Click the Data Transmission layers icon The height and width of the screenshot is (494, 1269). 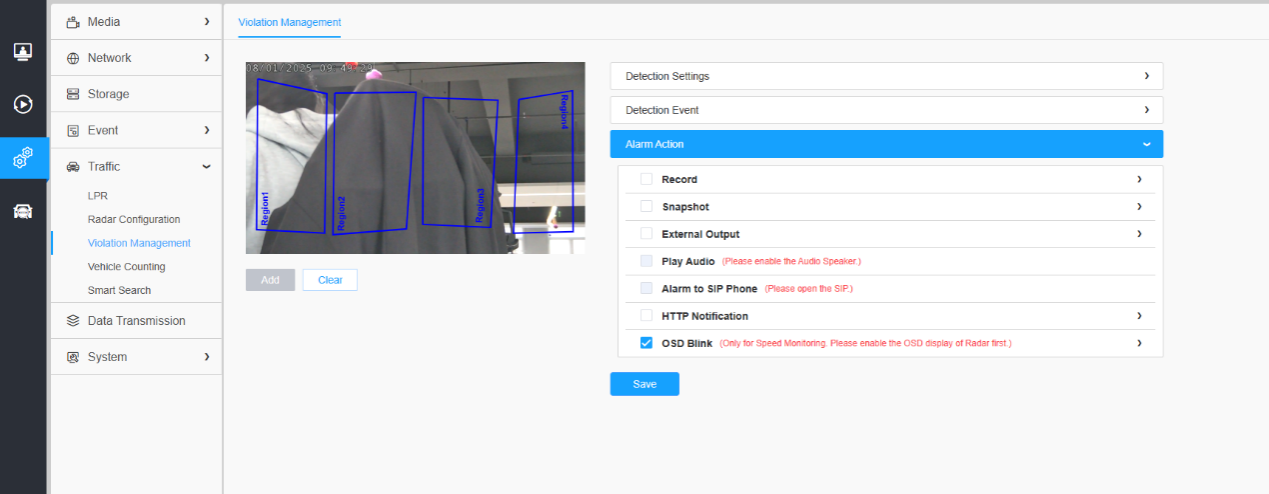coord(72,321)
